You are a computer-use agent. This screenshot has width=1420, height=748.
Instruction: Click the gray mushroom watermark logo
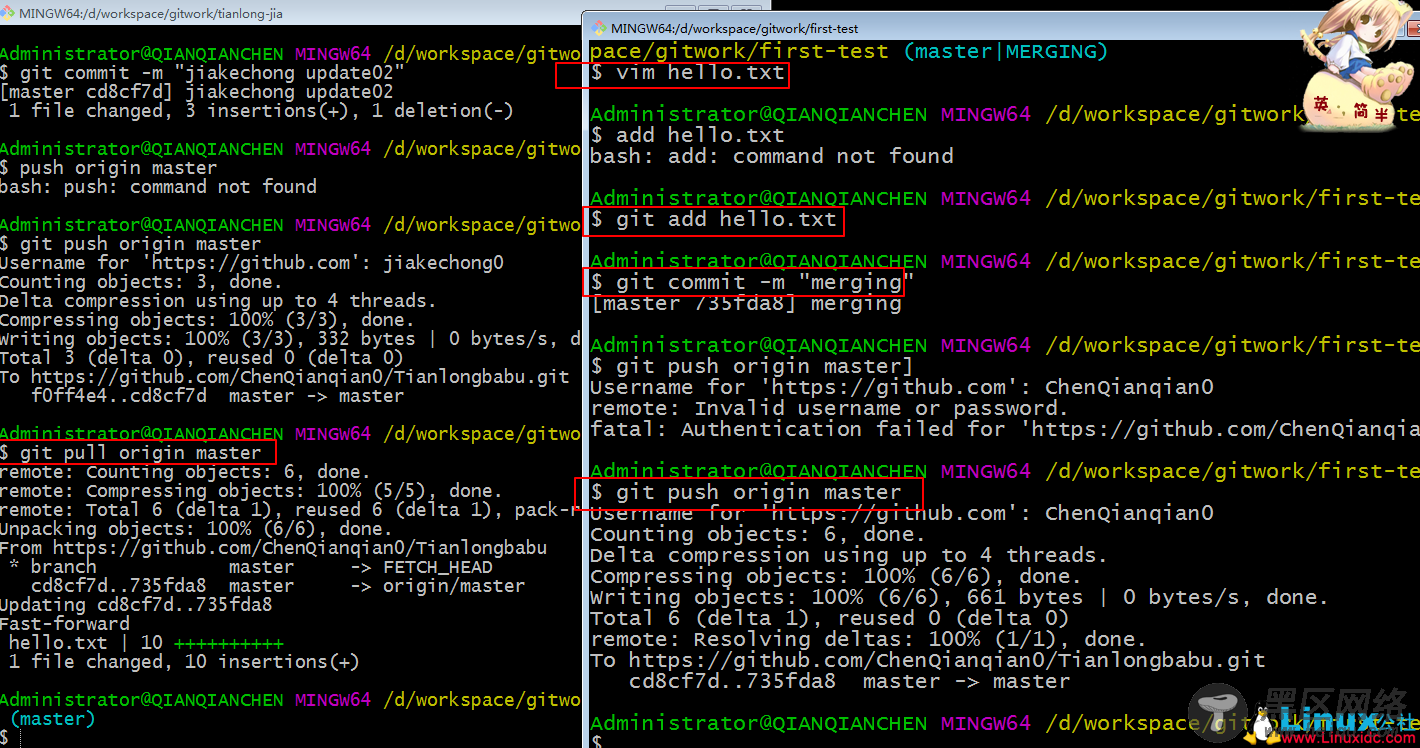(x=1218, y=712)
